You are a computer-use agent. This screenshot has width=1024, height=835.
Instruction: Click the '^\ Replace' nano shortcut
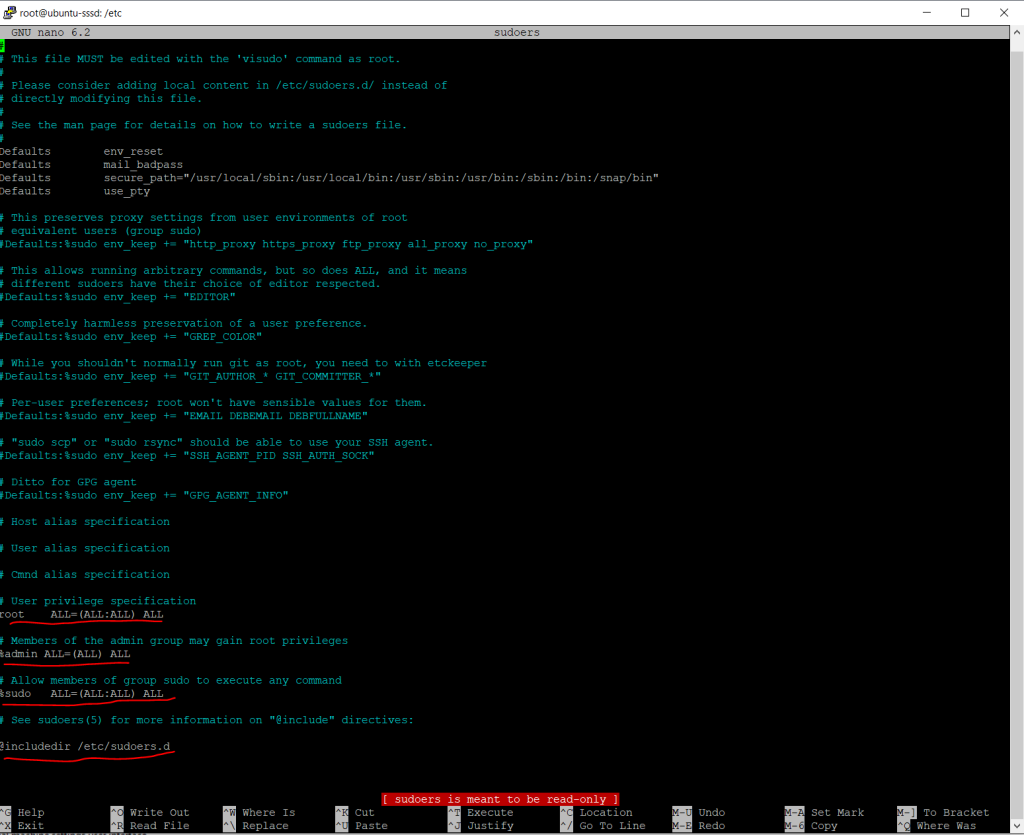tap(256, 826)
